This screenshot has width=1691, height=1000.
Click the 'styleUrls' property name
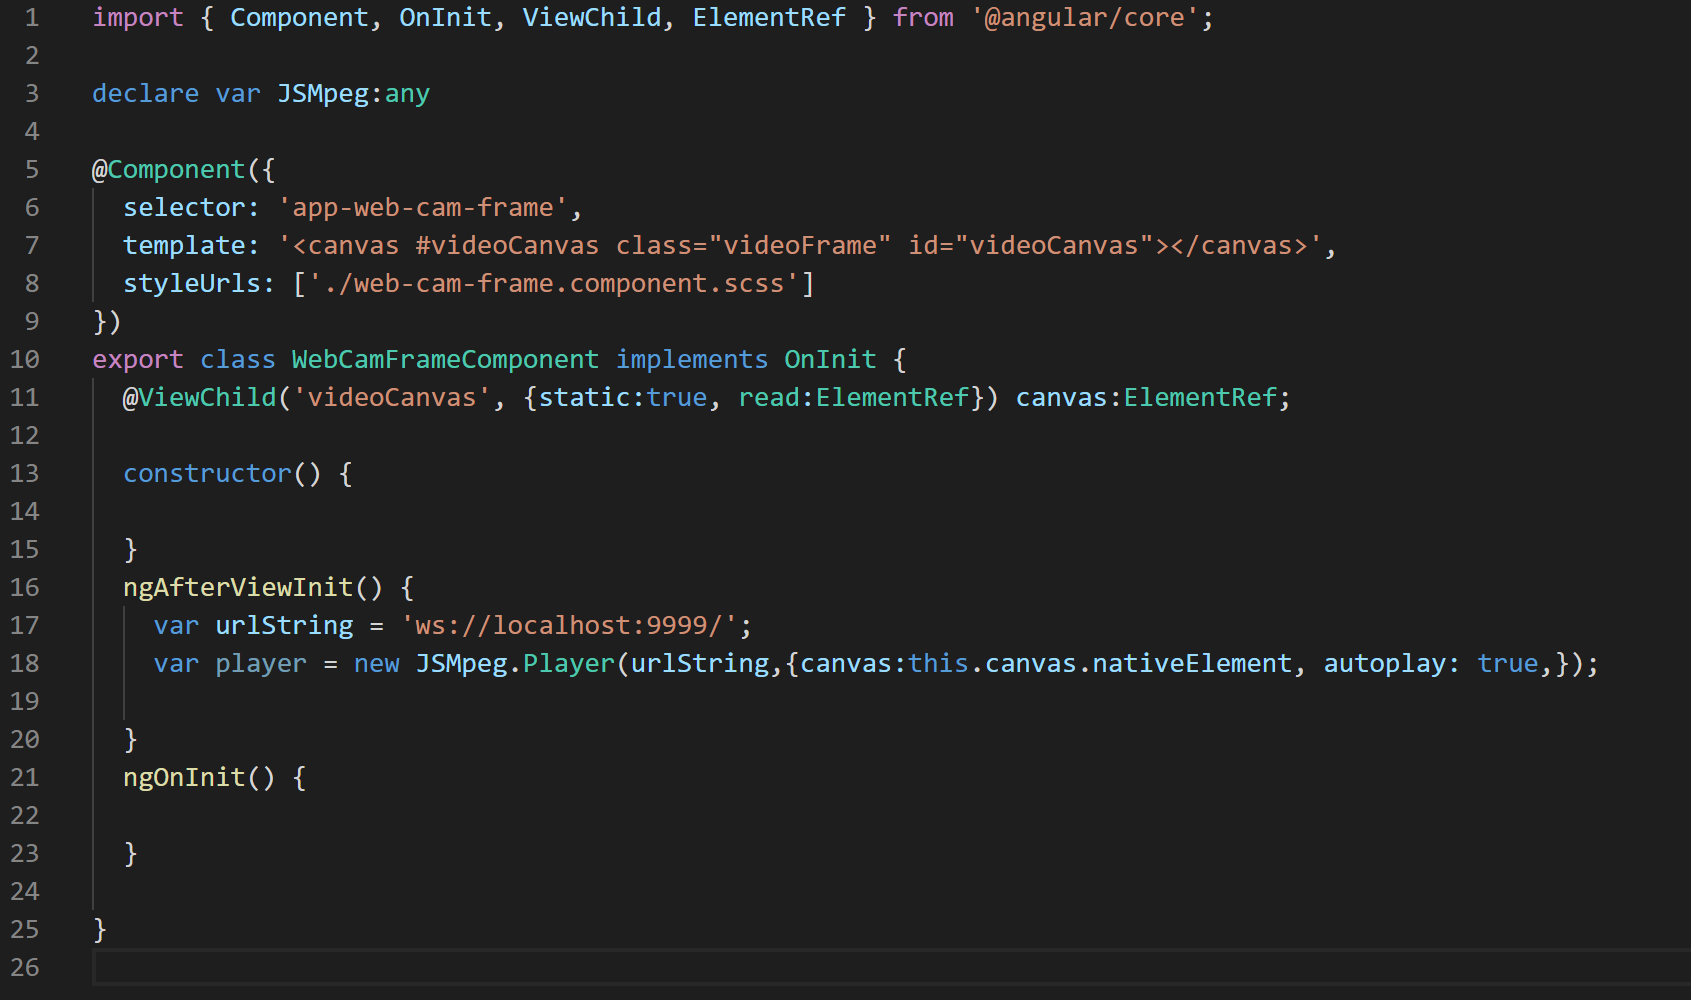click(192, 284)
